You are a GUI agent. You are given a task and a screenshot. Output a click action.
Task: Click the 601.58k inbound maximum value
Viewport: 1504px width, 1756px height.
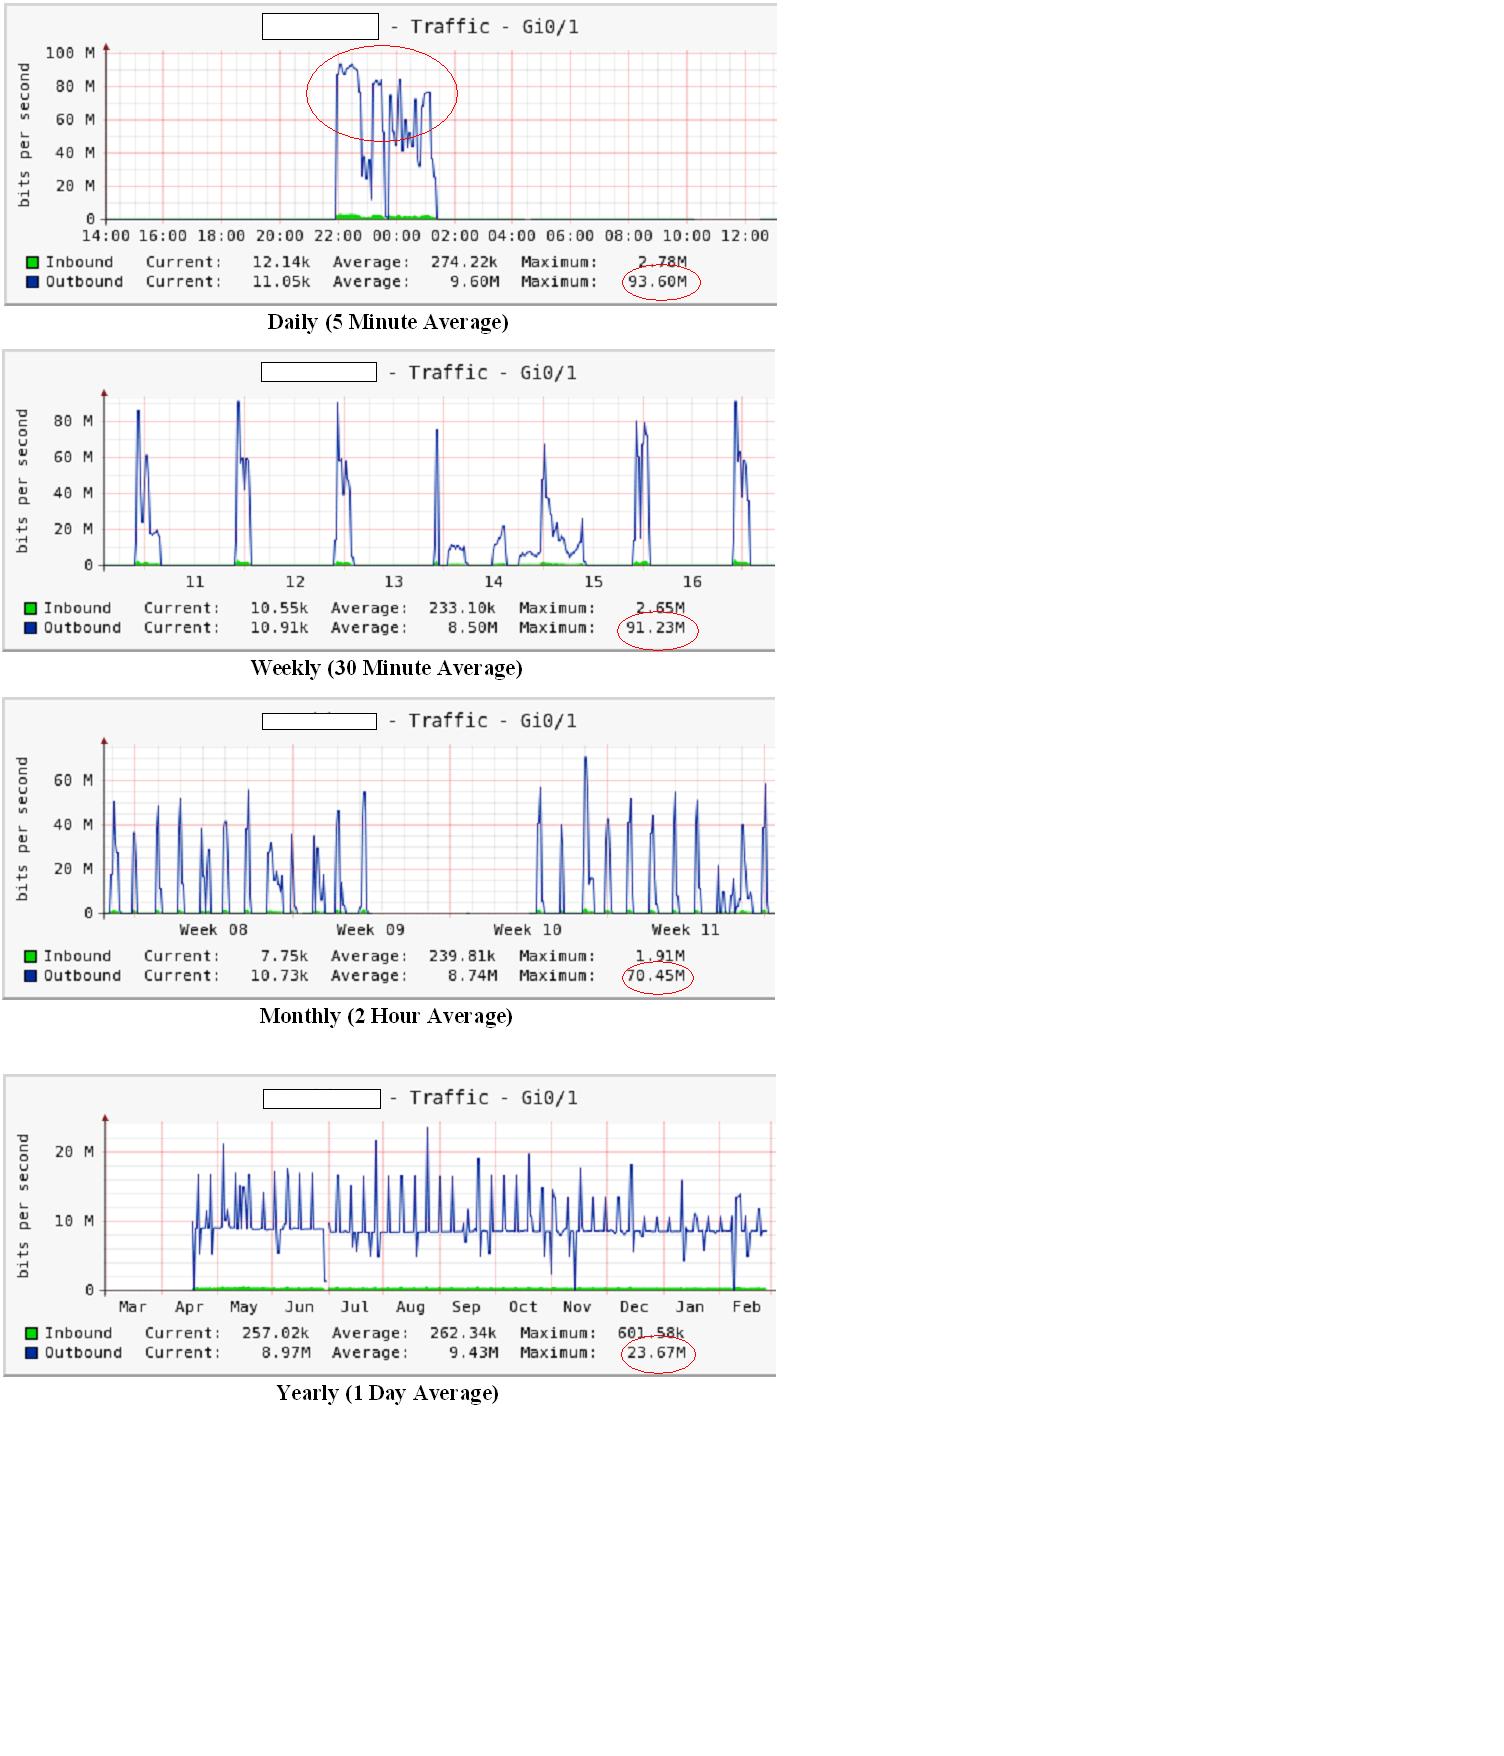[651, 1334]
